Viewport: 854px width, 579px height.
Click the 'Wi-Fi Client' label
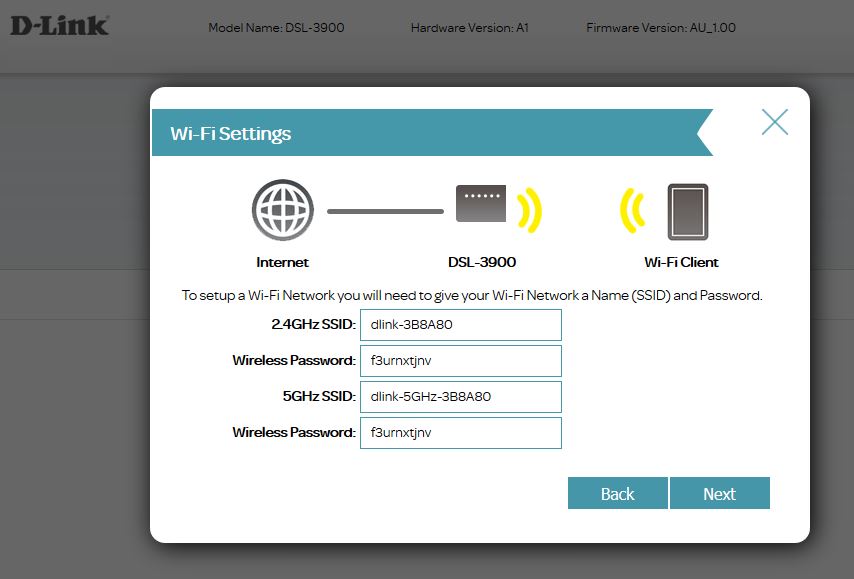click(681, 263)
